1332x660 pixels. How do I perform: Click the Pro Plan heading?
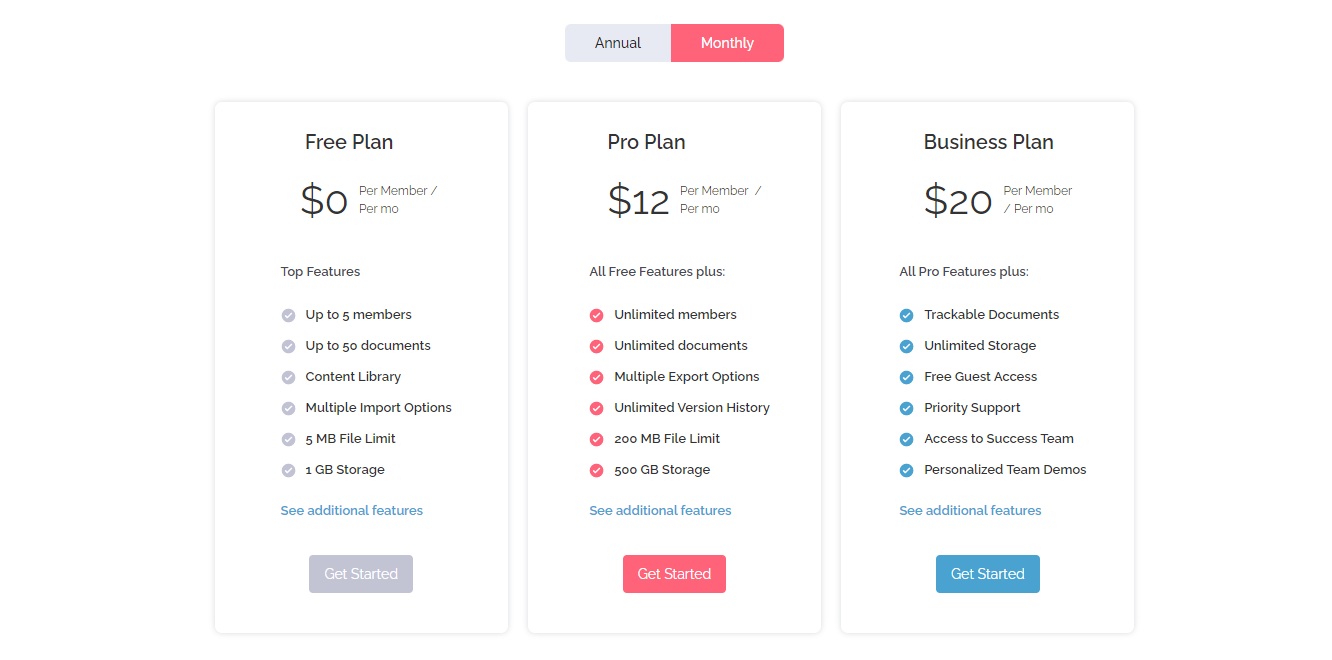pyautogui.click(x=646, y=142)
